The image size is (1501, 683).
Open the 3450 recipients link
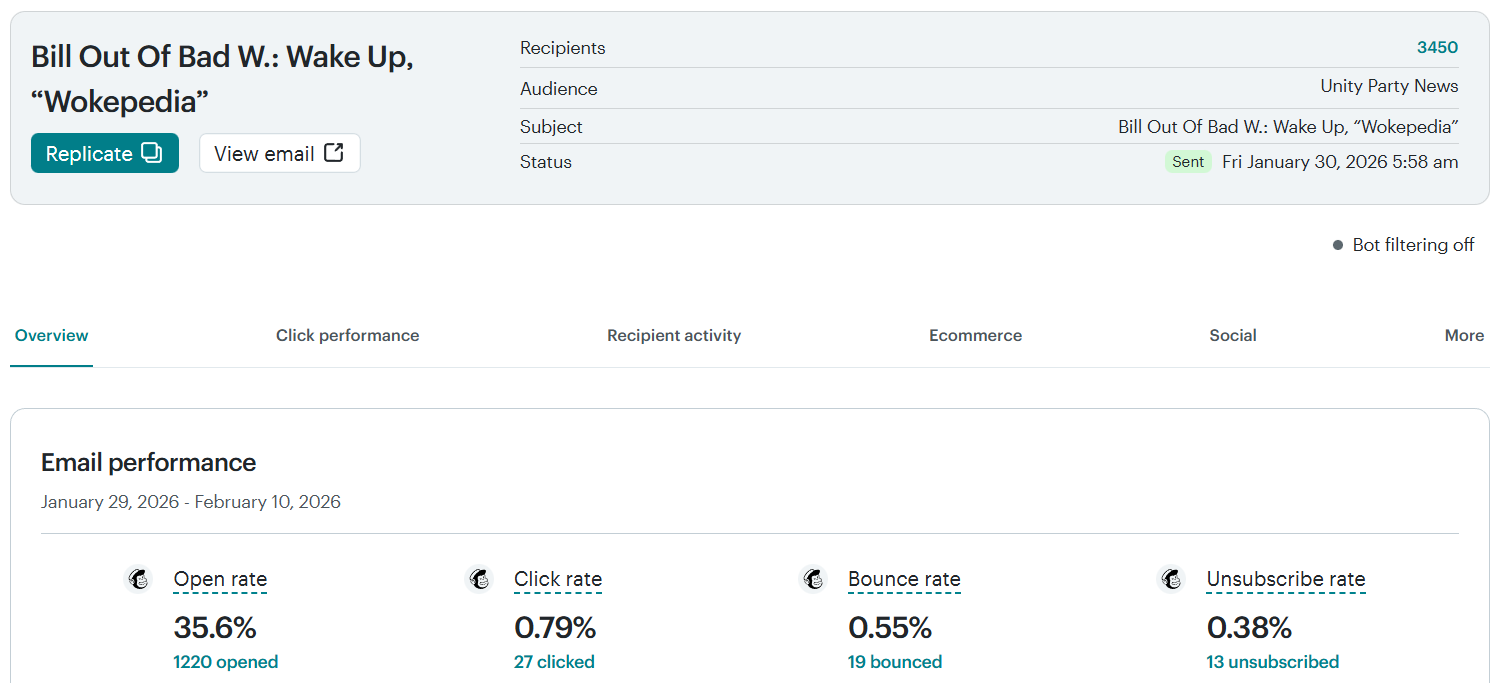pyautogui.click(x=1437, y=48)
